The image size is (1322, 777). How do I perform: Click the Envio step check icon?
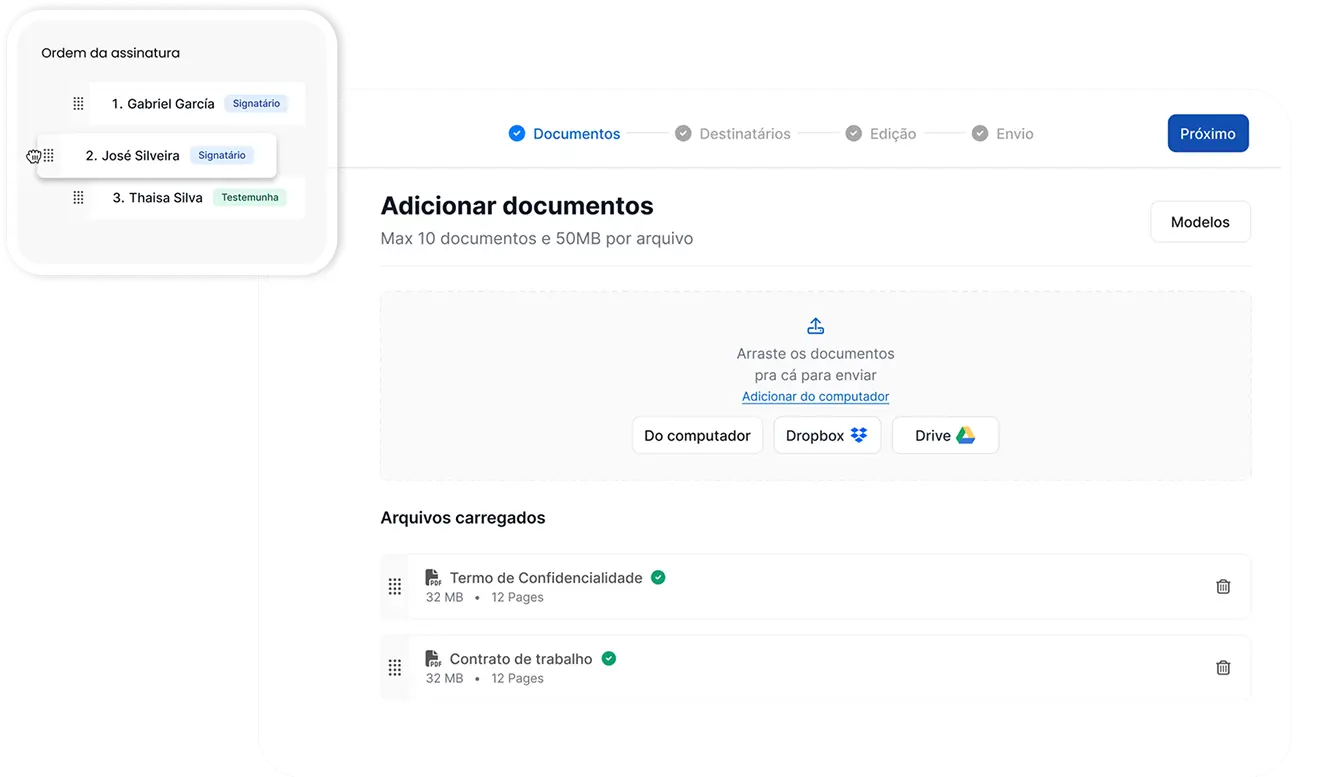tap(980, 133)
